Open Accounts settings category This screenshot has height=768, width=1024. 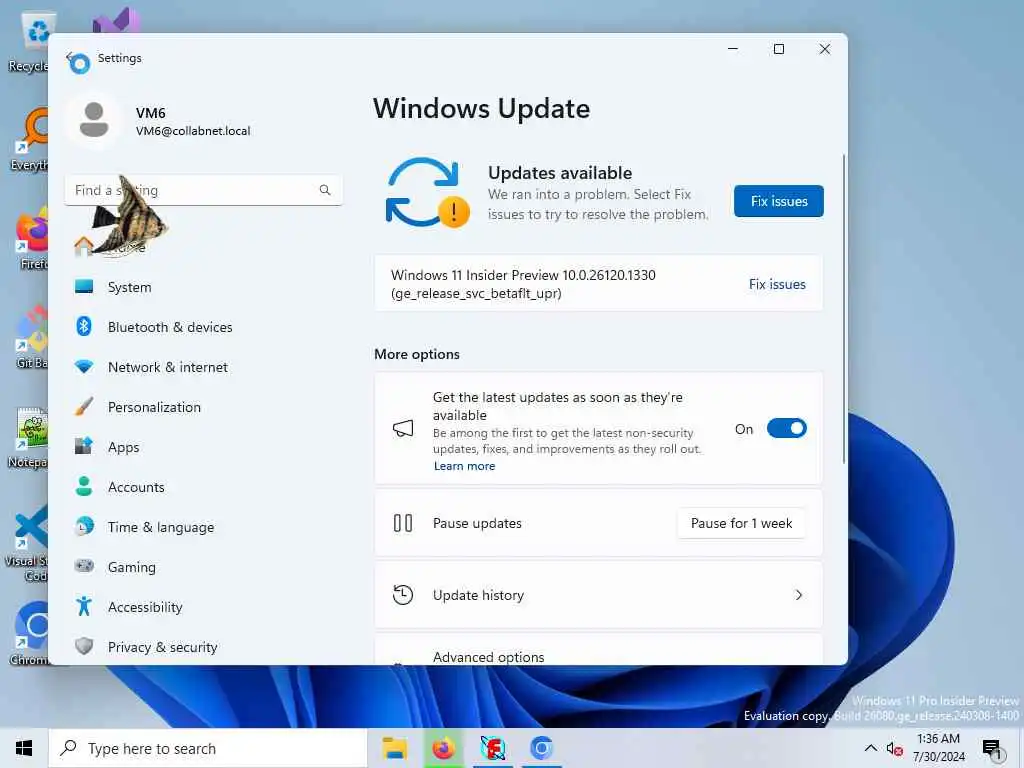click(x=202, y=487)
